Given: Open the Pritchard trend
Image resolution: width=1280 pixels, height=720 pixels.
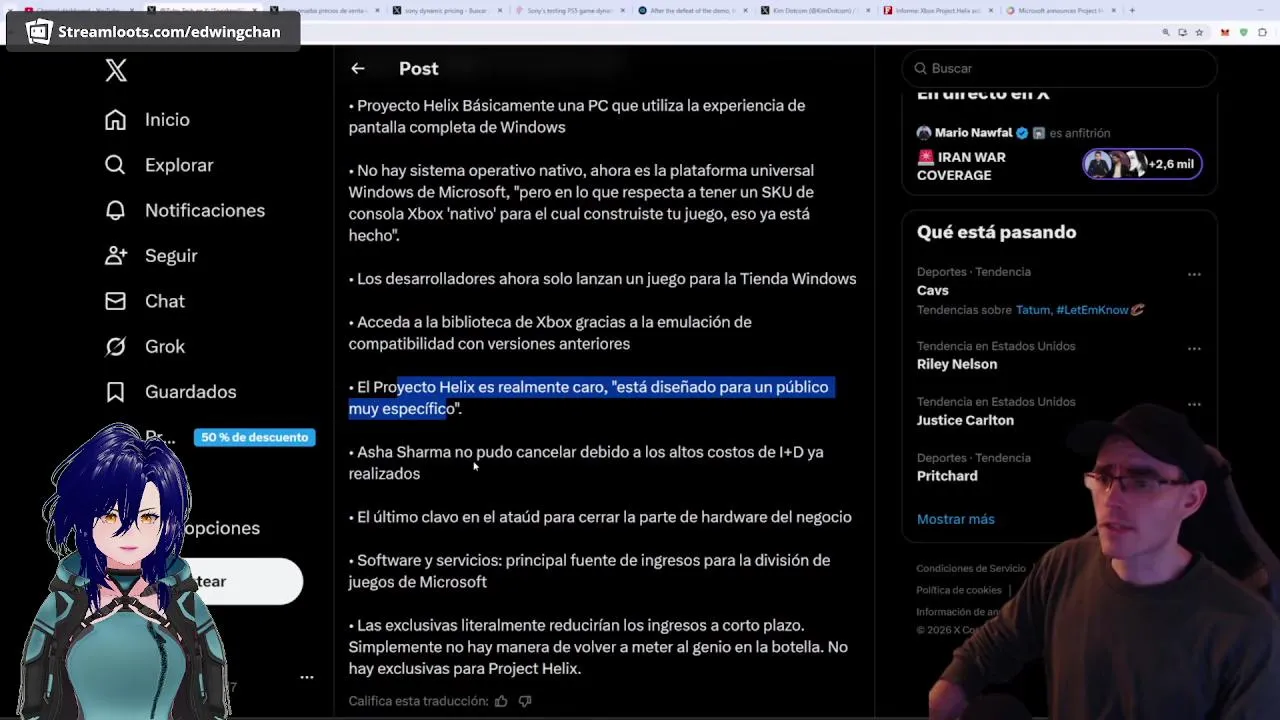Looking at the screenshot, I should tap(947, 476).
